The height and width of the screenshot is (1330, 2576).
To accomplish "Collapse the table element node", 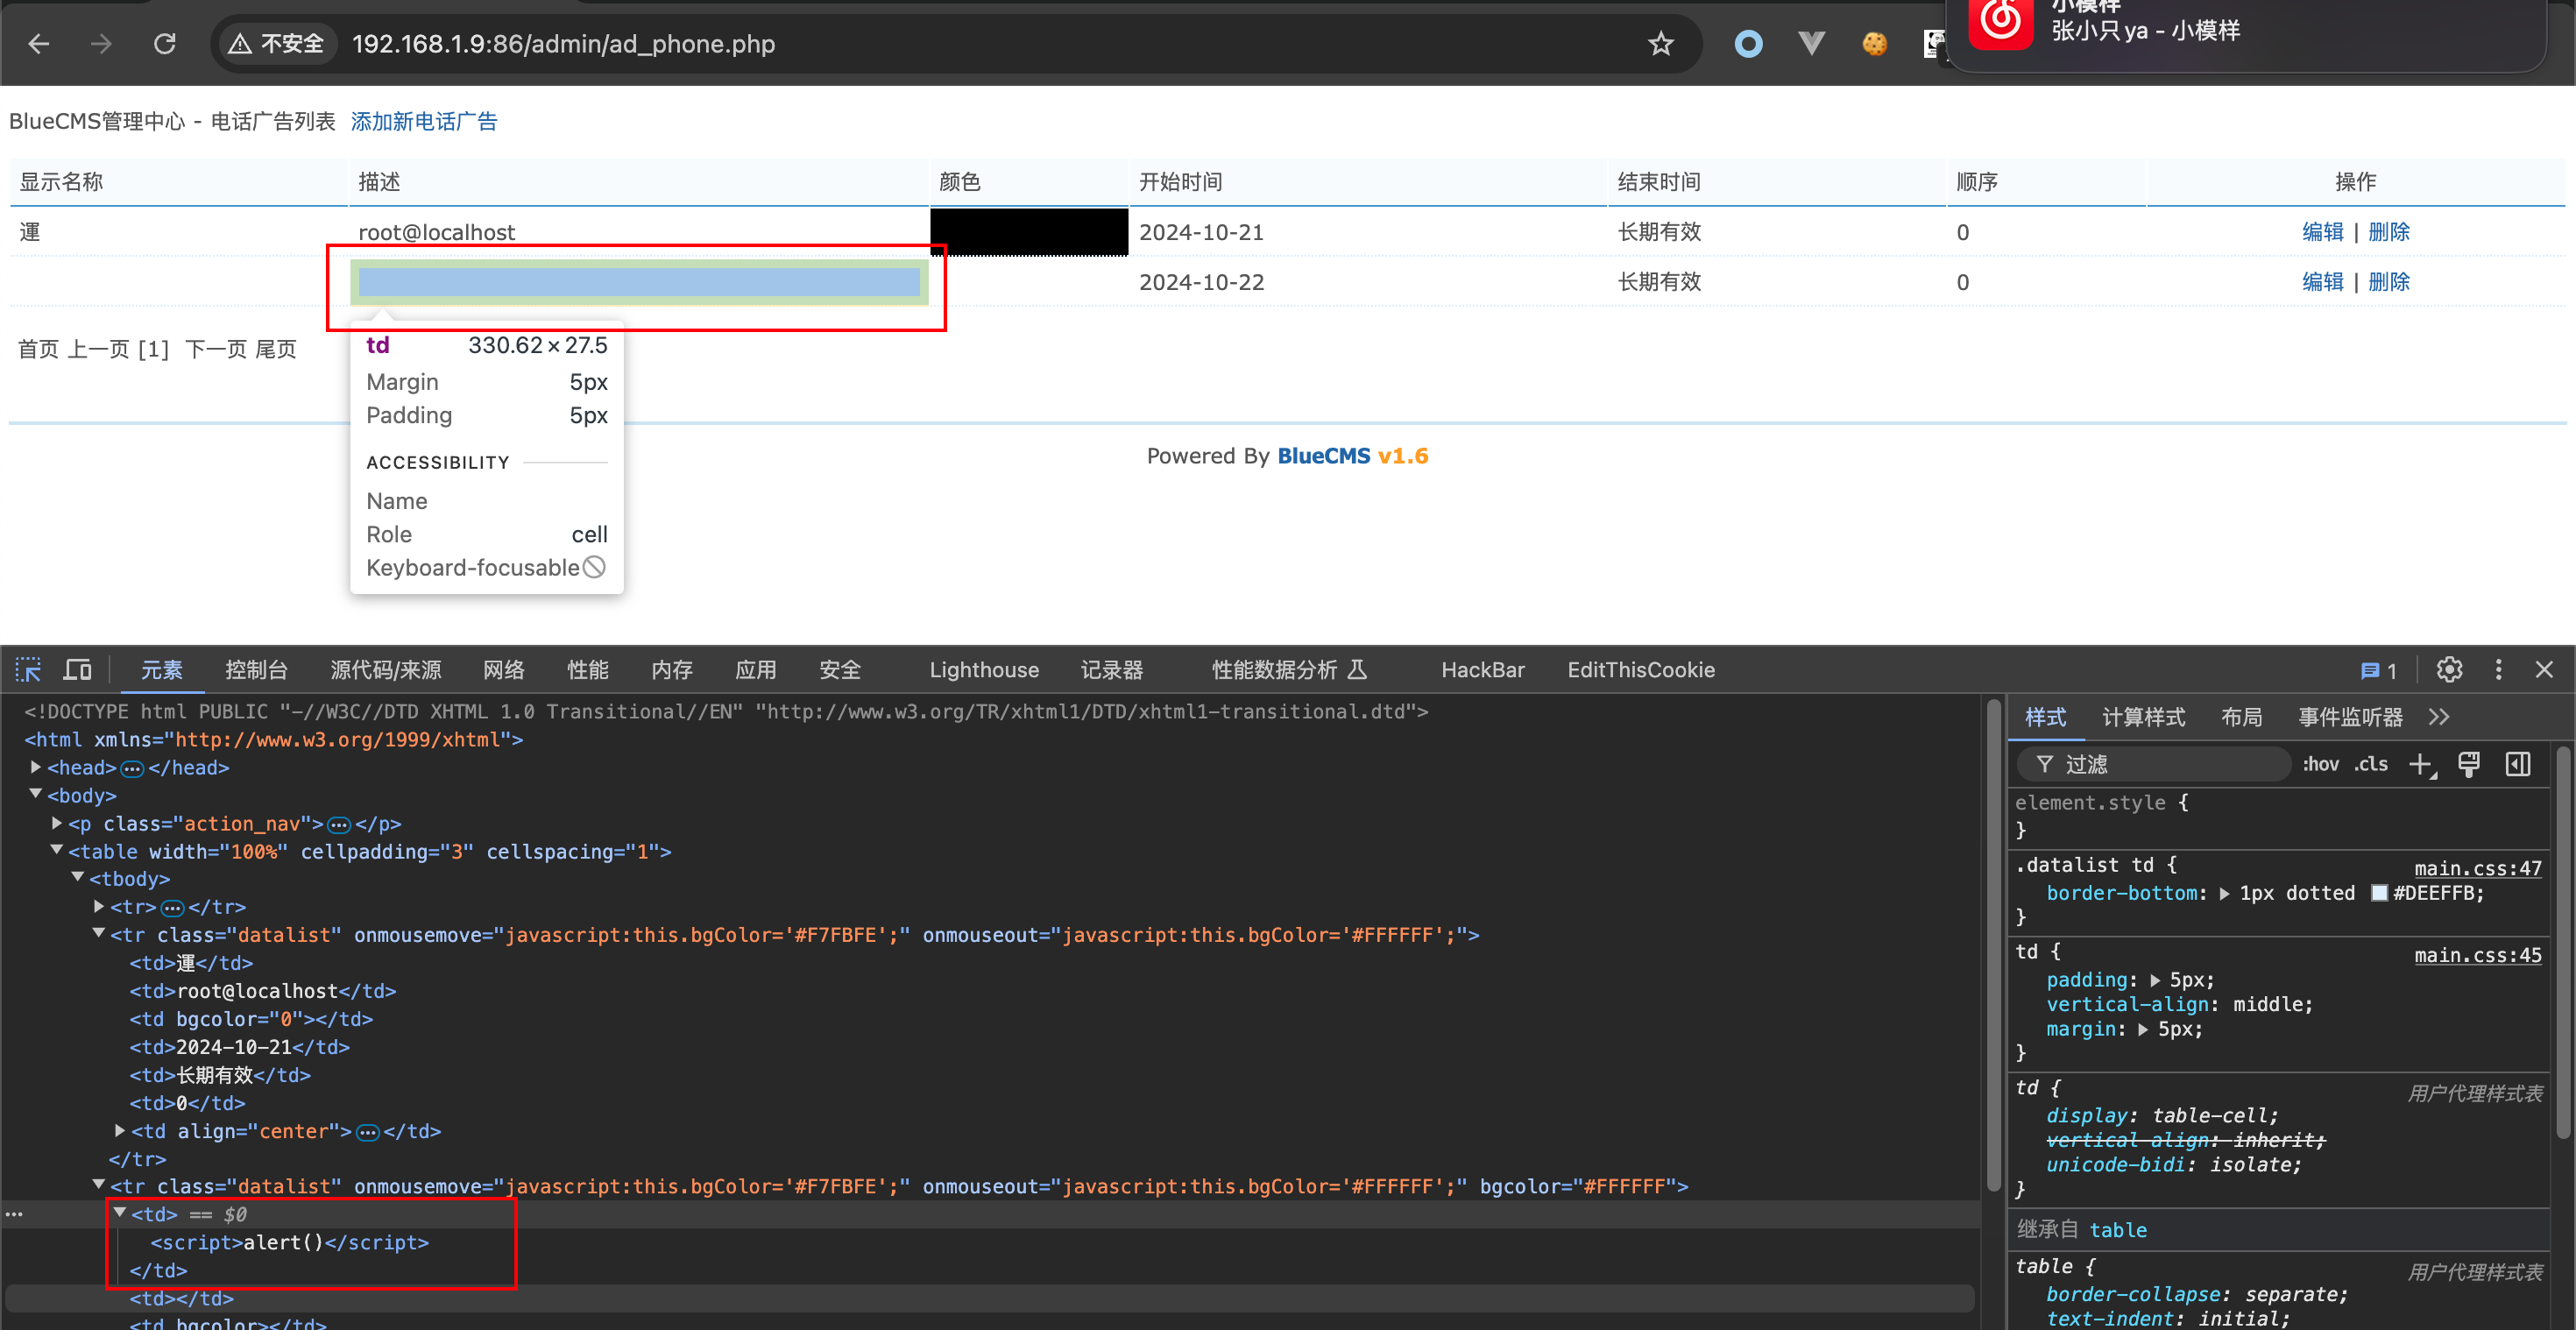I will coord(57,850).
